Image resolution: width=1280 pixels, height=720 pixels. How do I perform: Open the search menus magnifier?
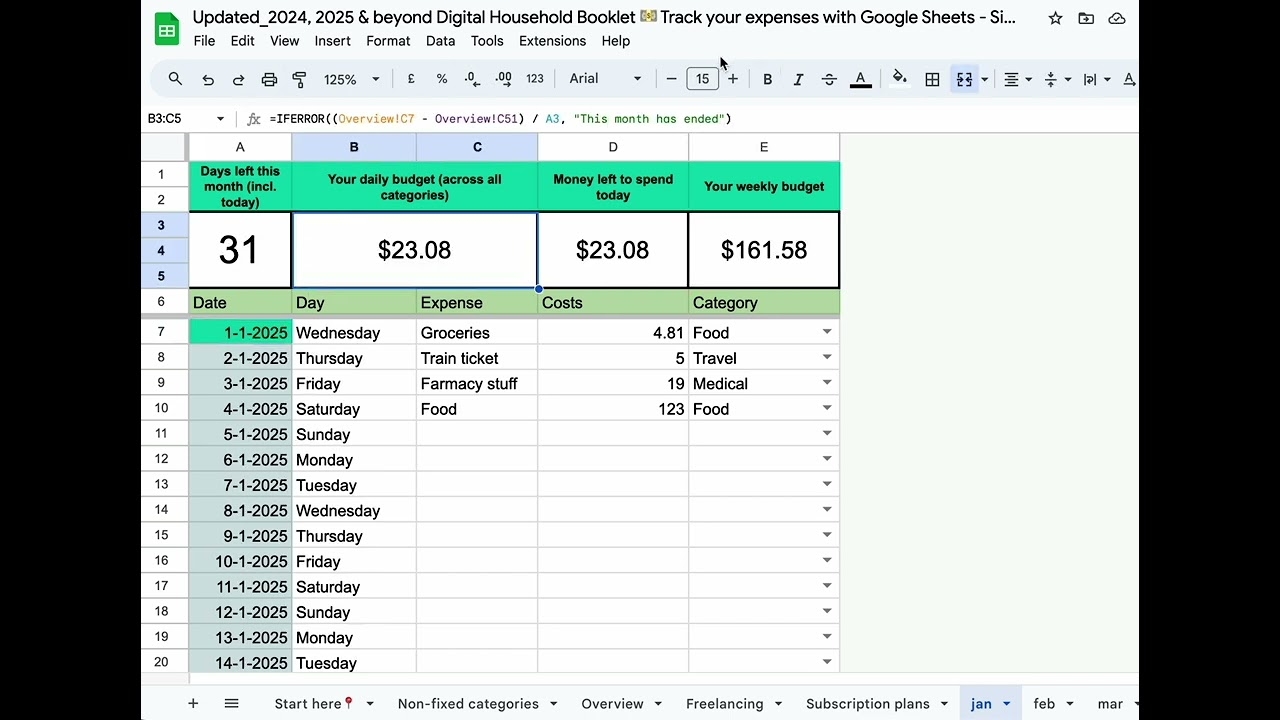pos(175,79)
